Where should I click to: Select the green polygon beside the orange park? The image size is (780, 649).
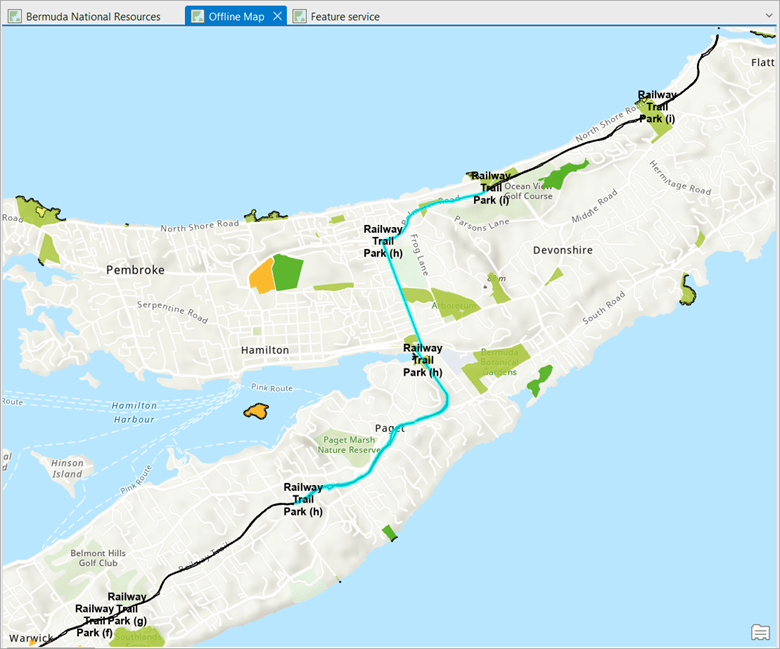point(288,272)
